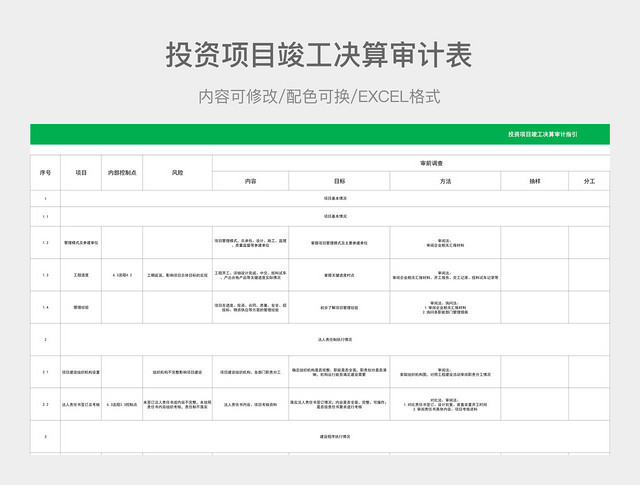Select the 内容 cell in row 1.4
640x485 pixels.
click(251, 307)
